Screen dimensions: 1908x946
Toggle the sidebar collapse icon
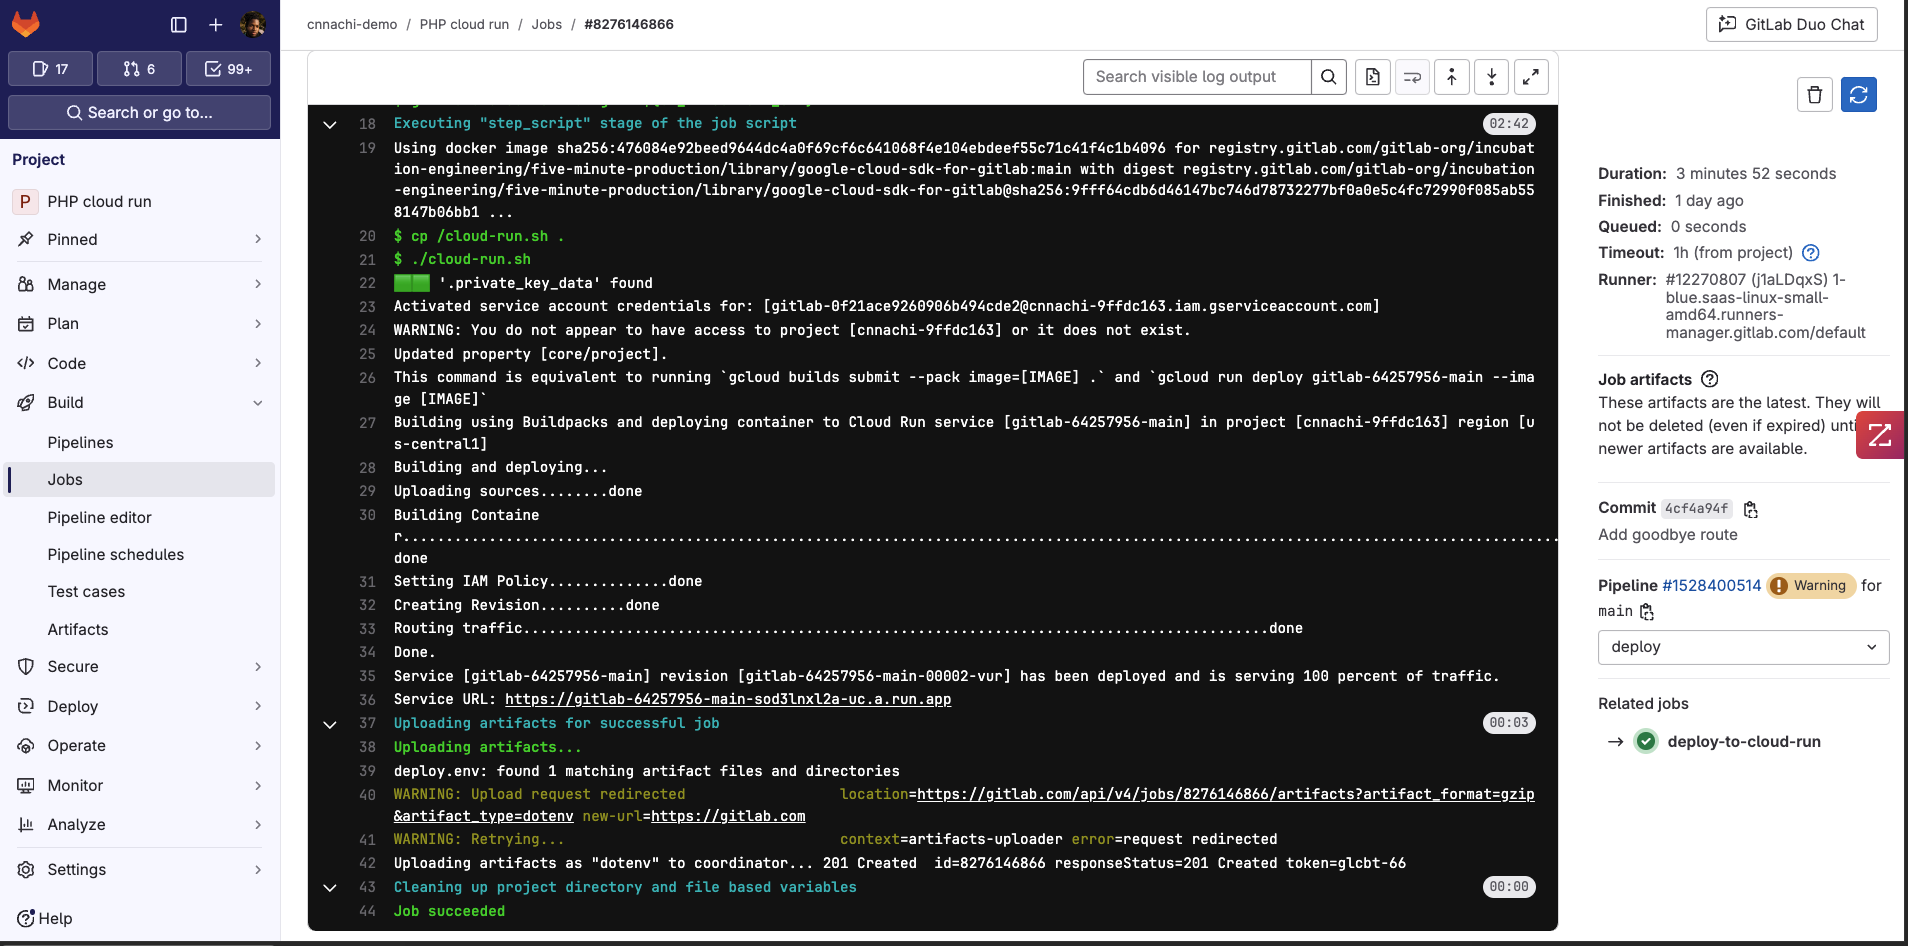tap(179, 24)
